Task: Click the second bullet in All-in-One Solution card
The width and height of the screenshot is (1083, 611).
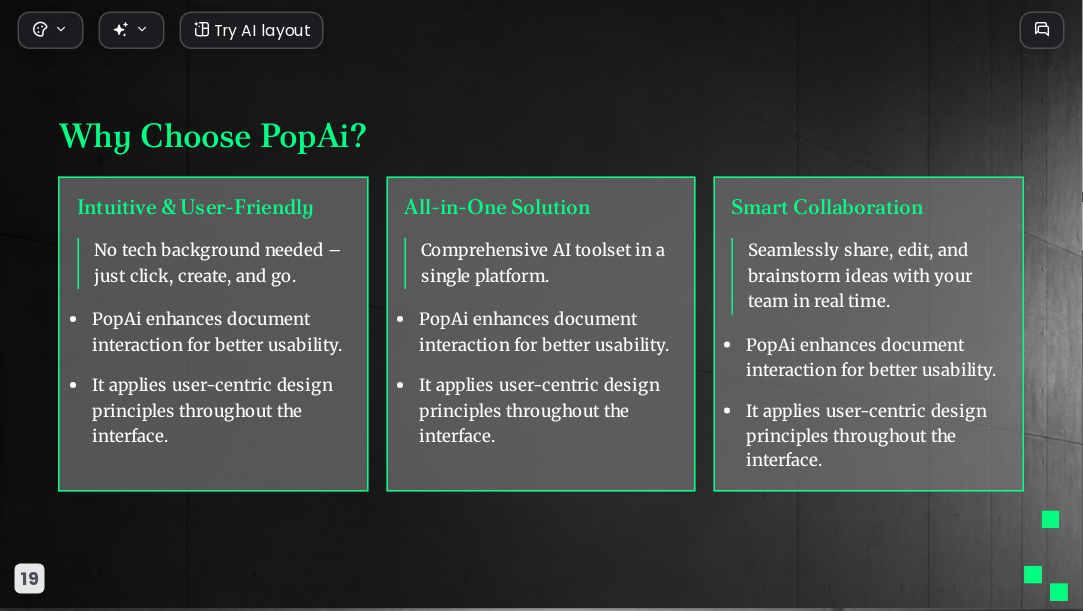Action: point(539,411)
